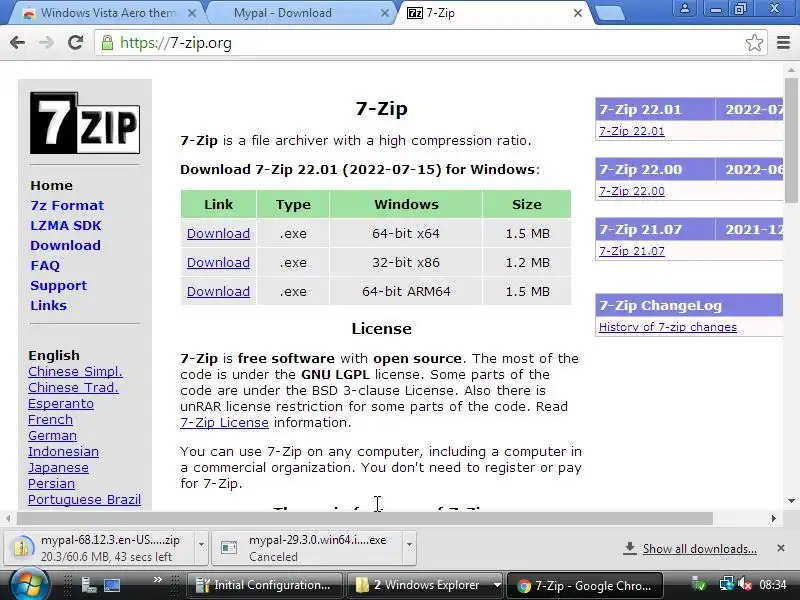
Task: Expand the Windows Explorer taskbar group arrow
Action: (x=497, y=585)
